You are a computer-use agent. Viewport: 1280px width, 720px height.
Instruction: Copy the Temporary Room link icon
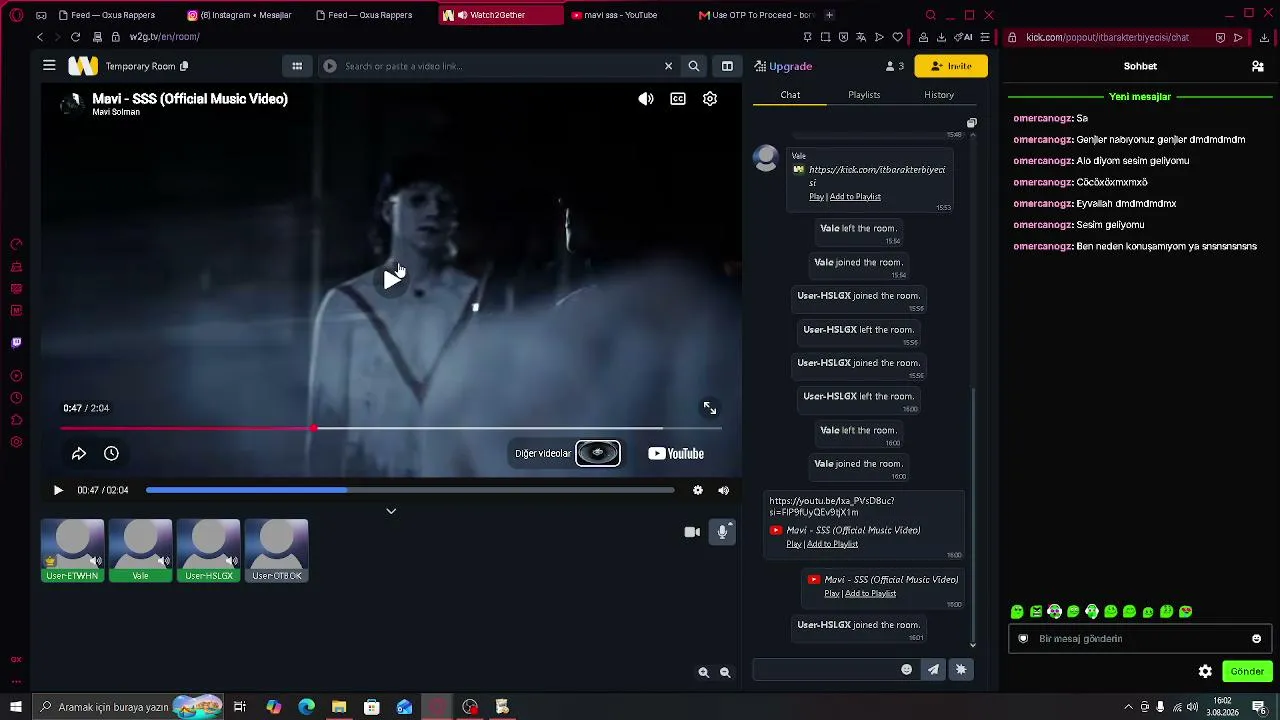click(x=184, y=66)
